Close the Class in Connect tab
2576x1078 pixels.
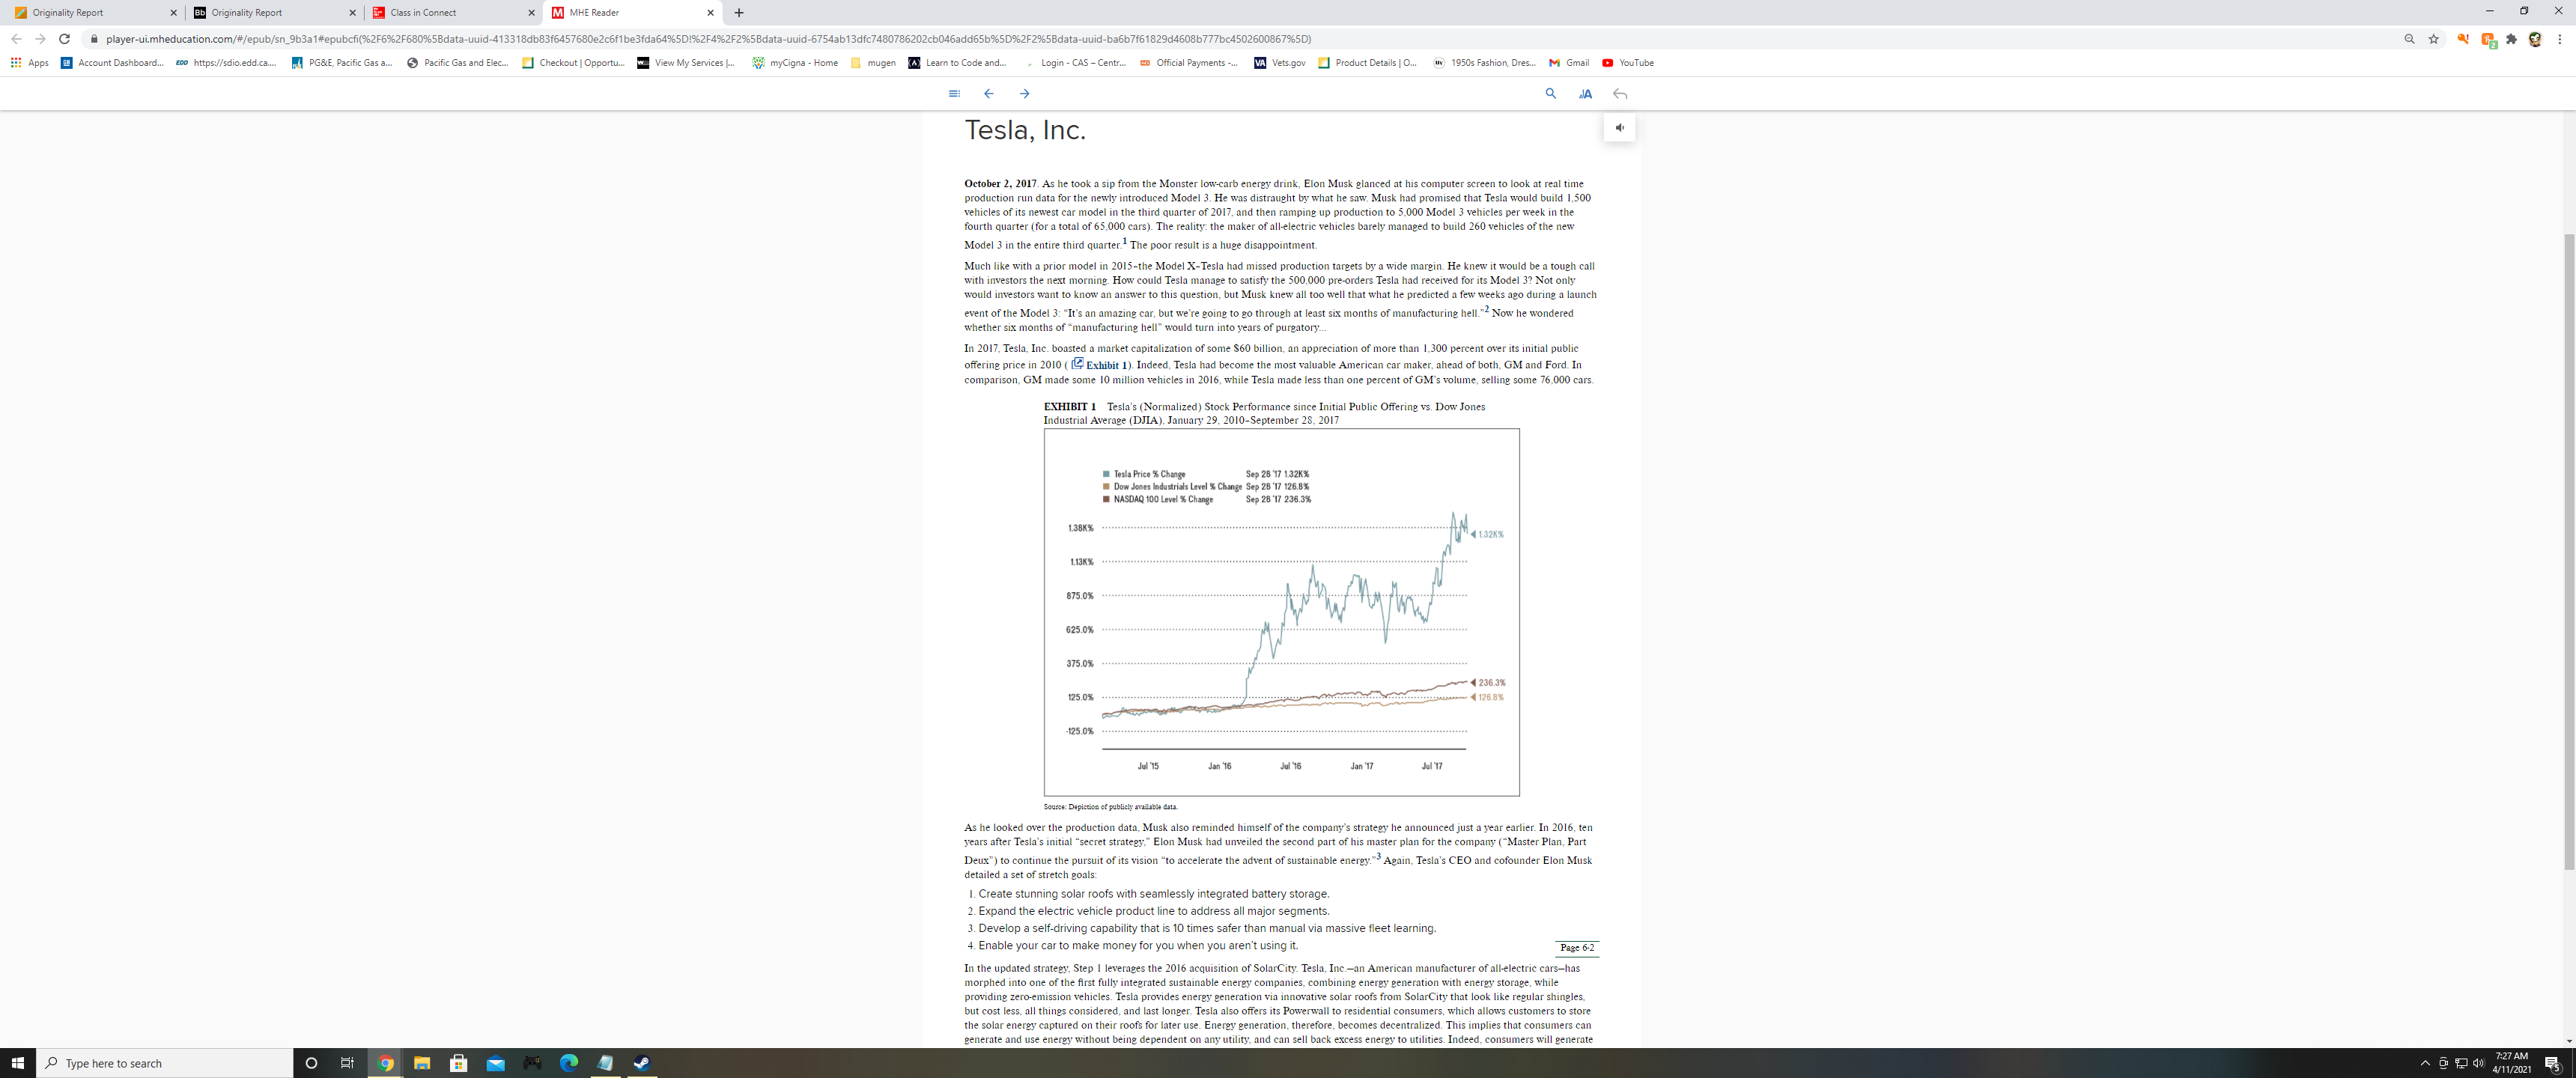coord(531,13)
